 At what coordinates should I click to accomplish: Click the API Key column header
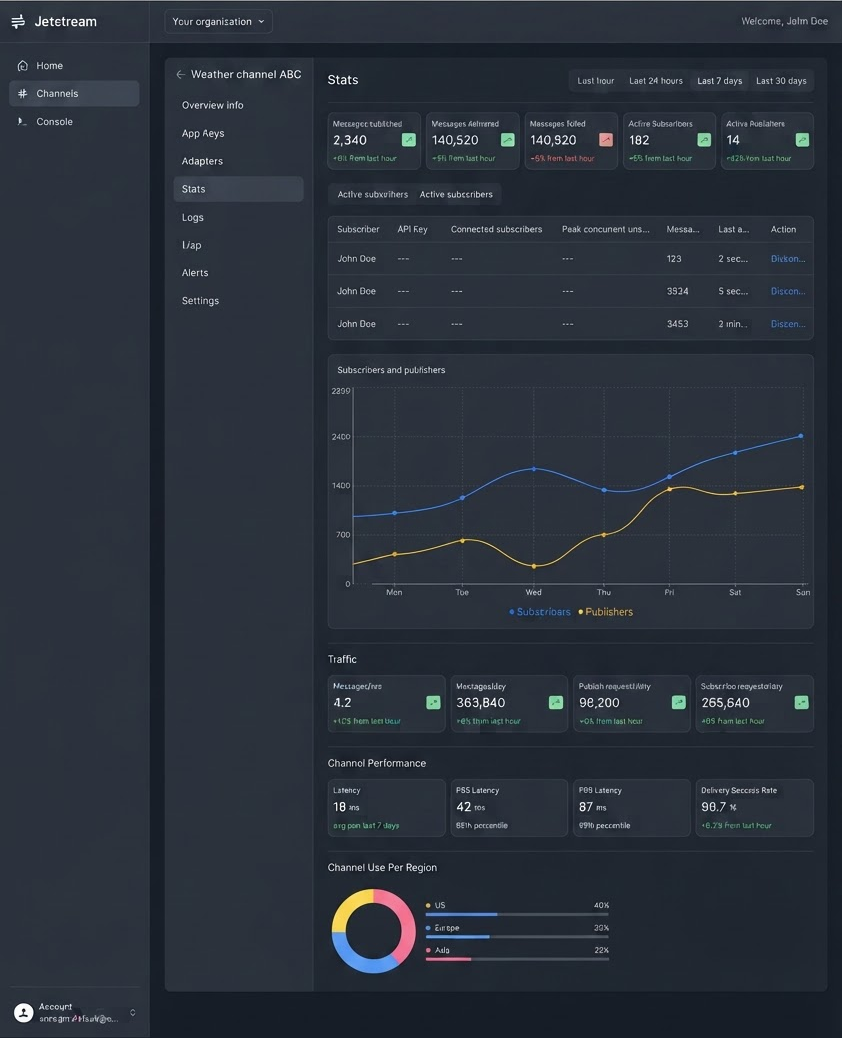412,229
